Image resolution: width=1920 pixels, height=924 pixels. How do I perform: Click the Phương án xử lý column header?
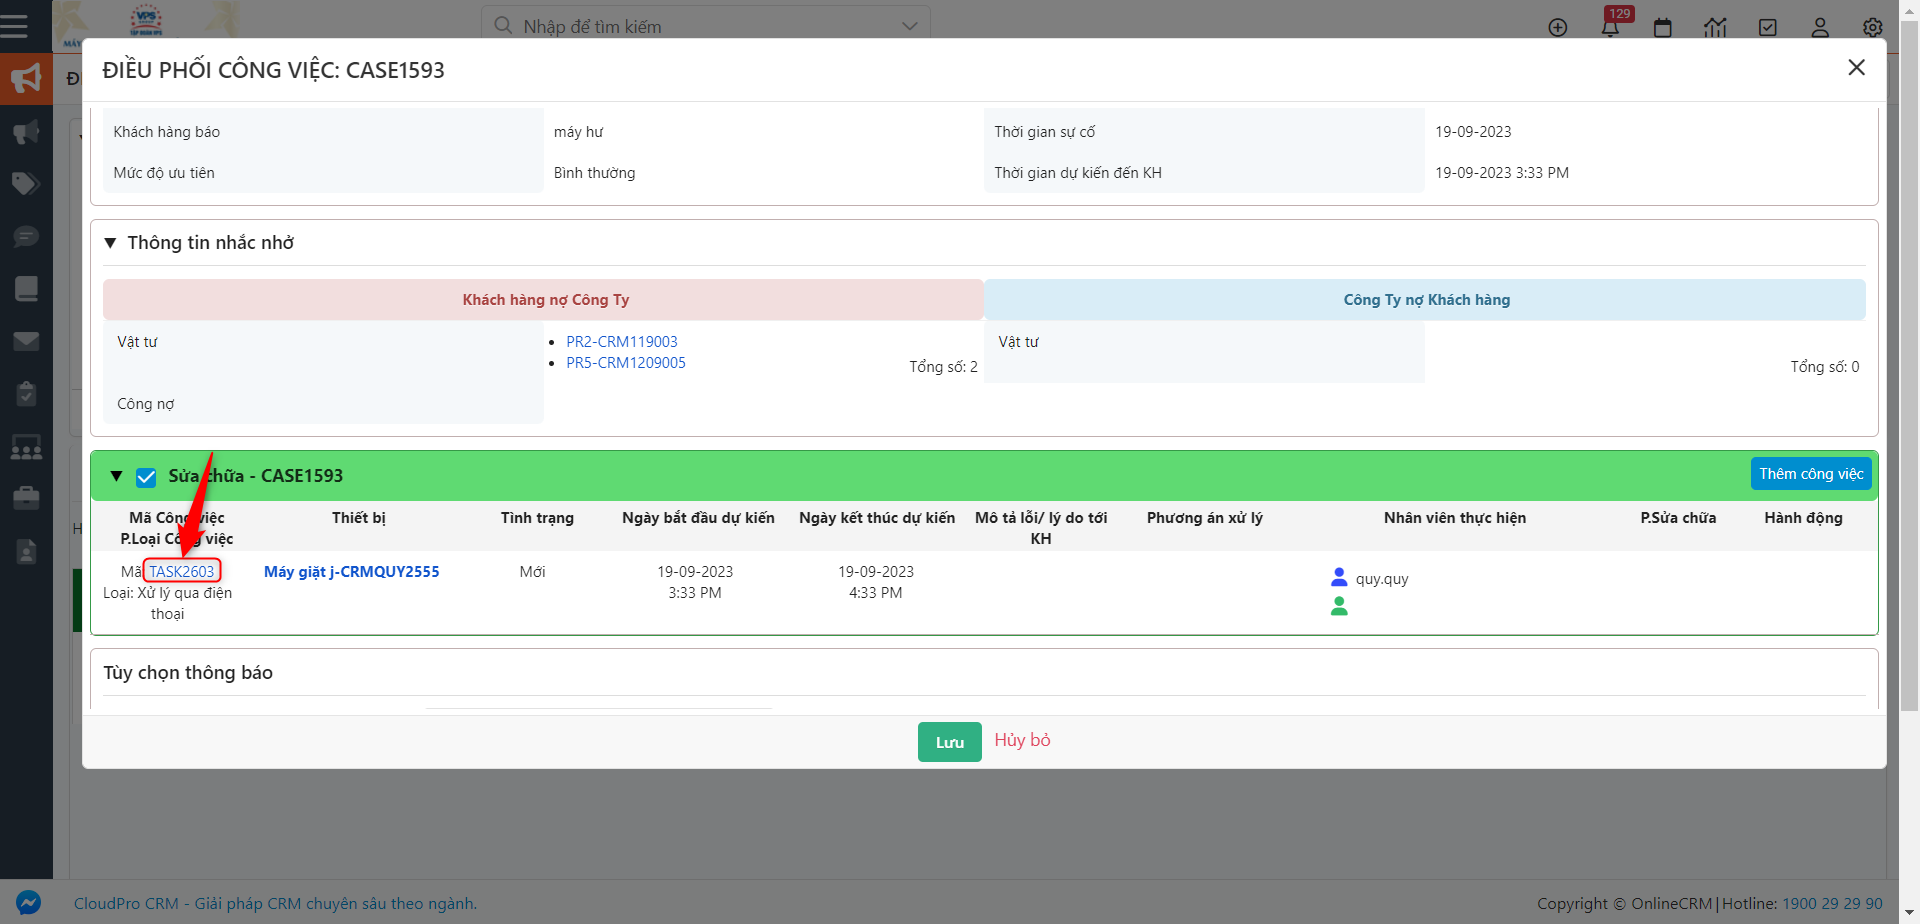click(x=1205, y=518)
